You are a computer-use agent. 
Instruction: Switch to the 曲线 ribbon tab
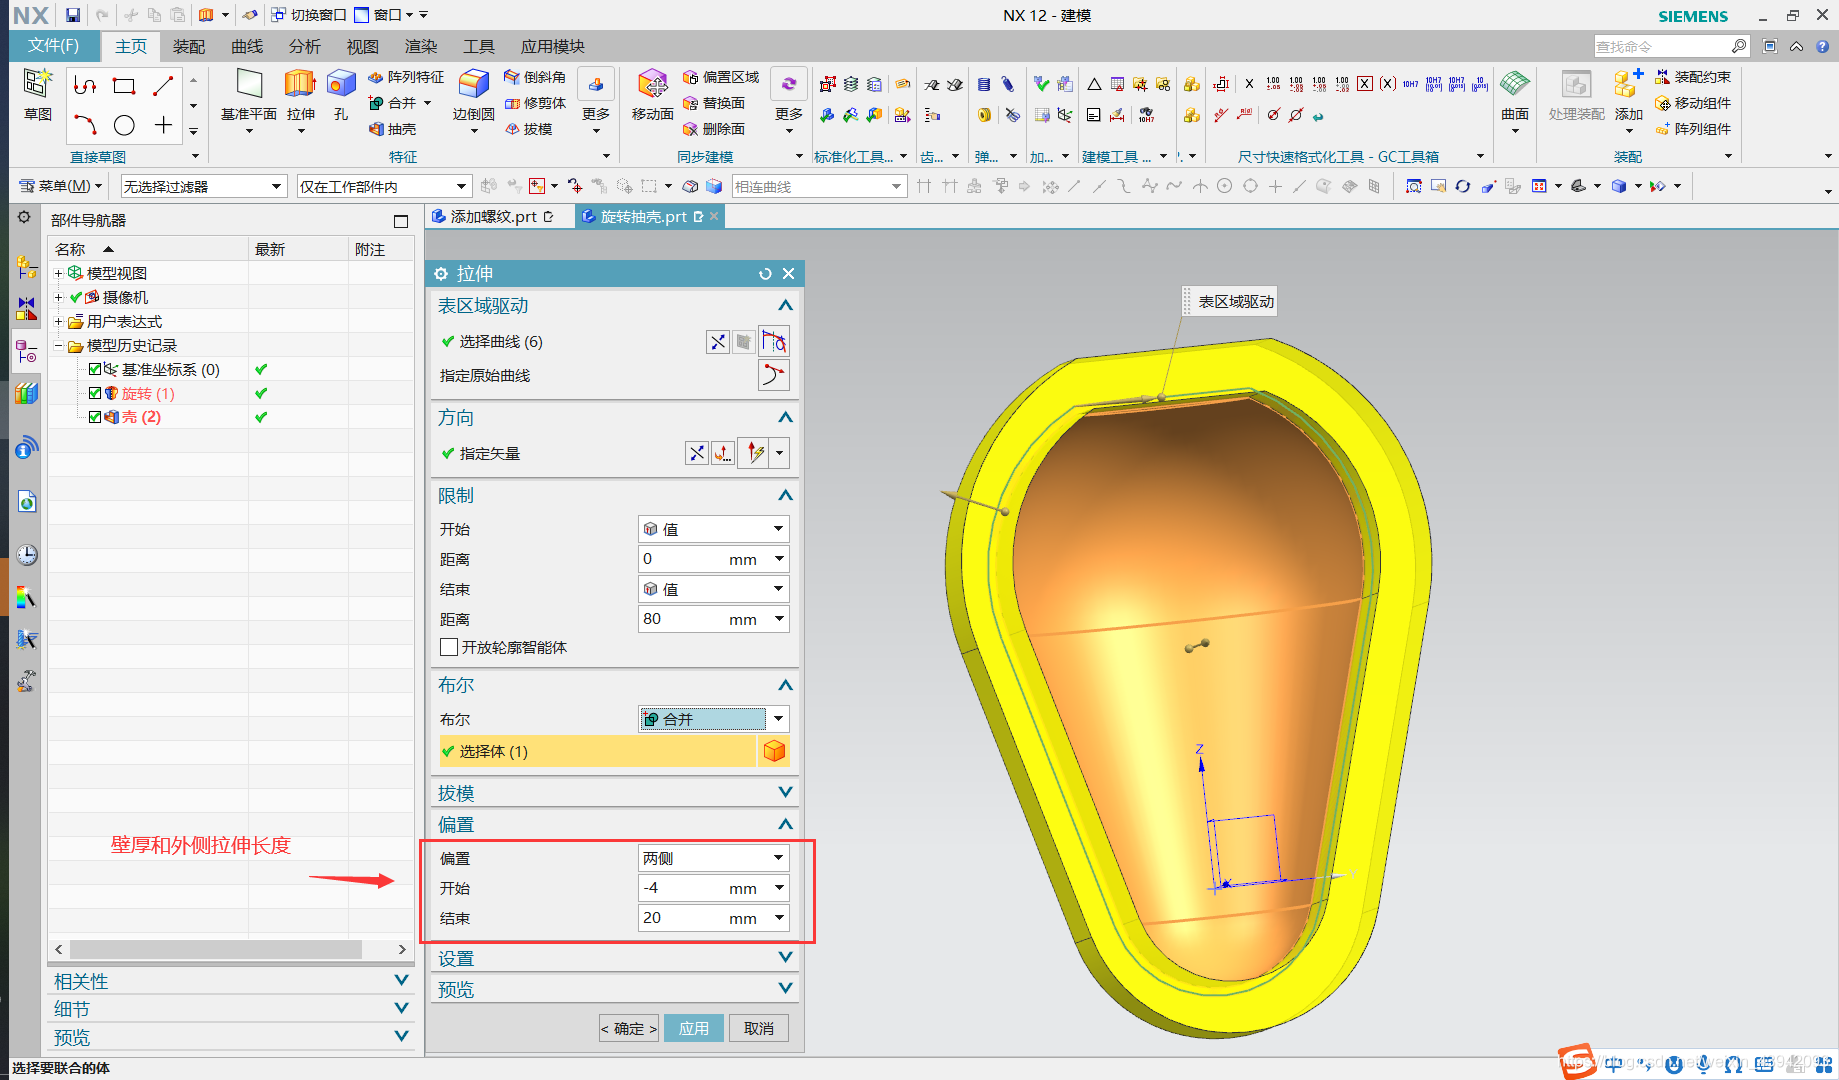[247, 47]
